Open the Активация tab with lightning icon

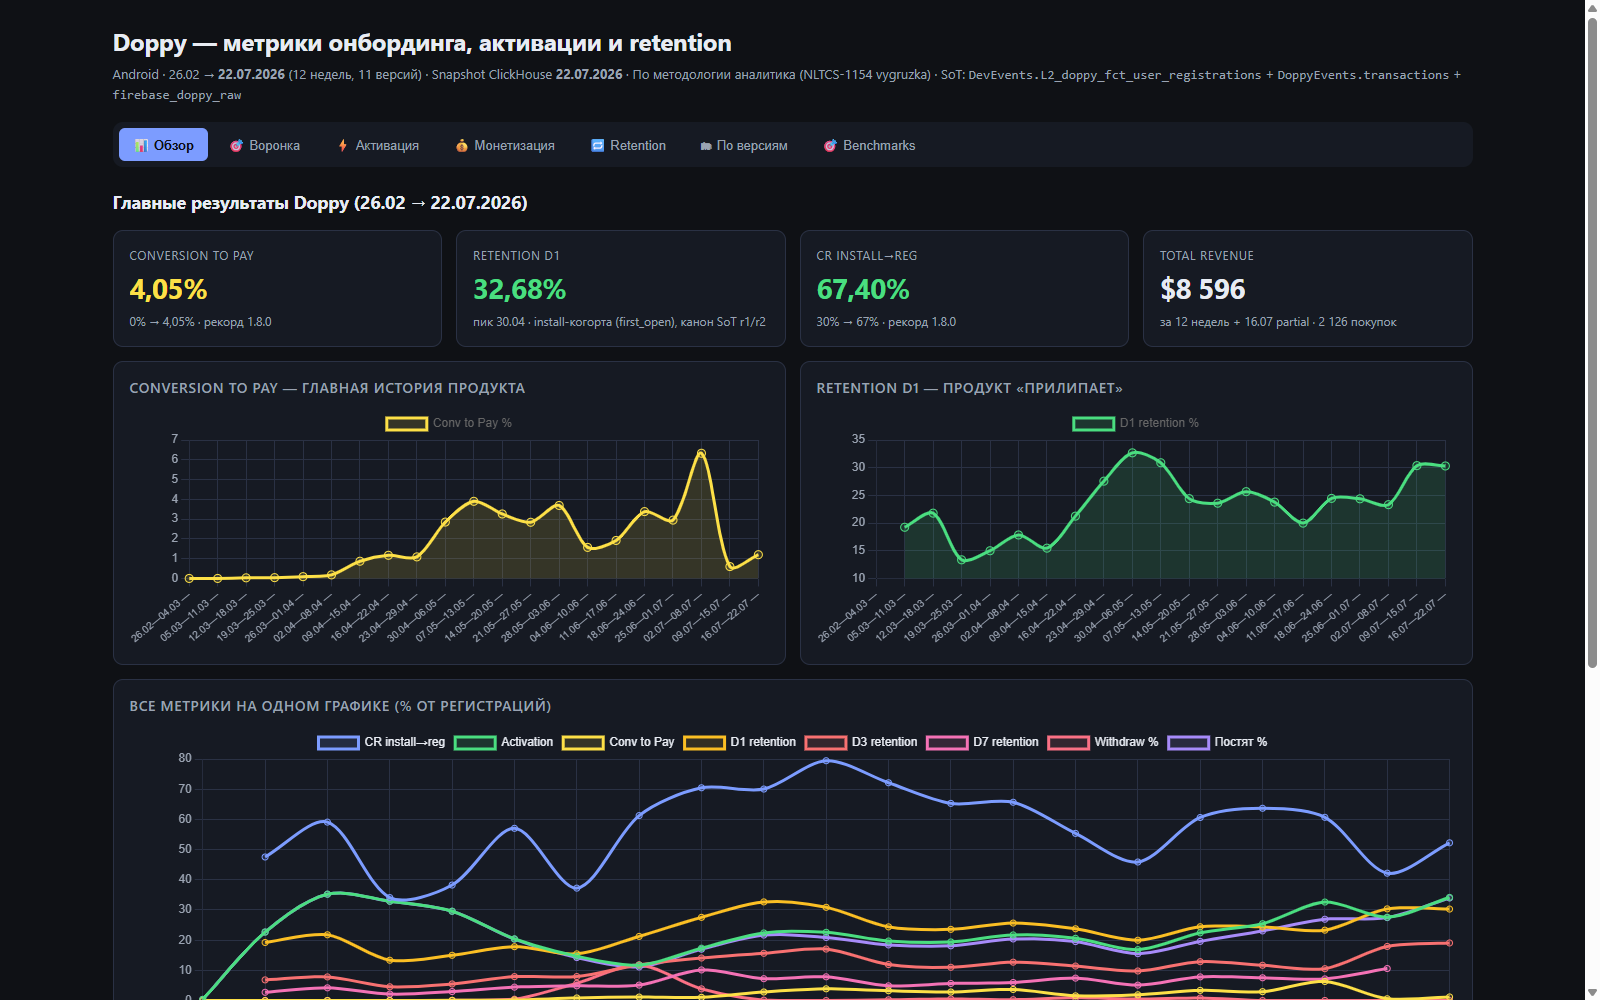(x=378, y=145)
